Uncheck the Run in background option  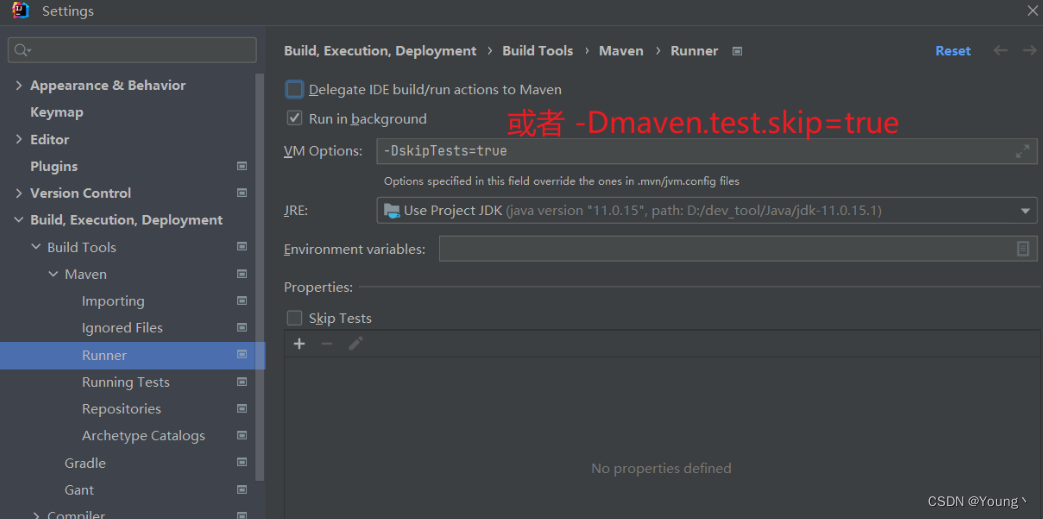coord(294,118)
